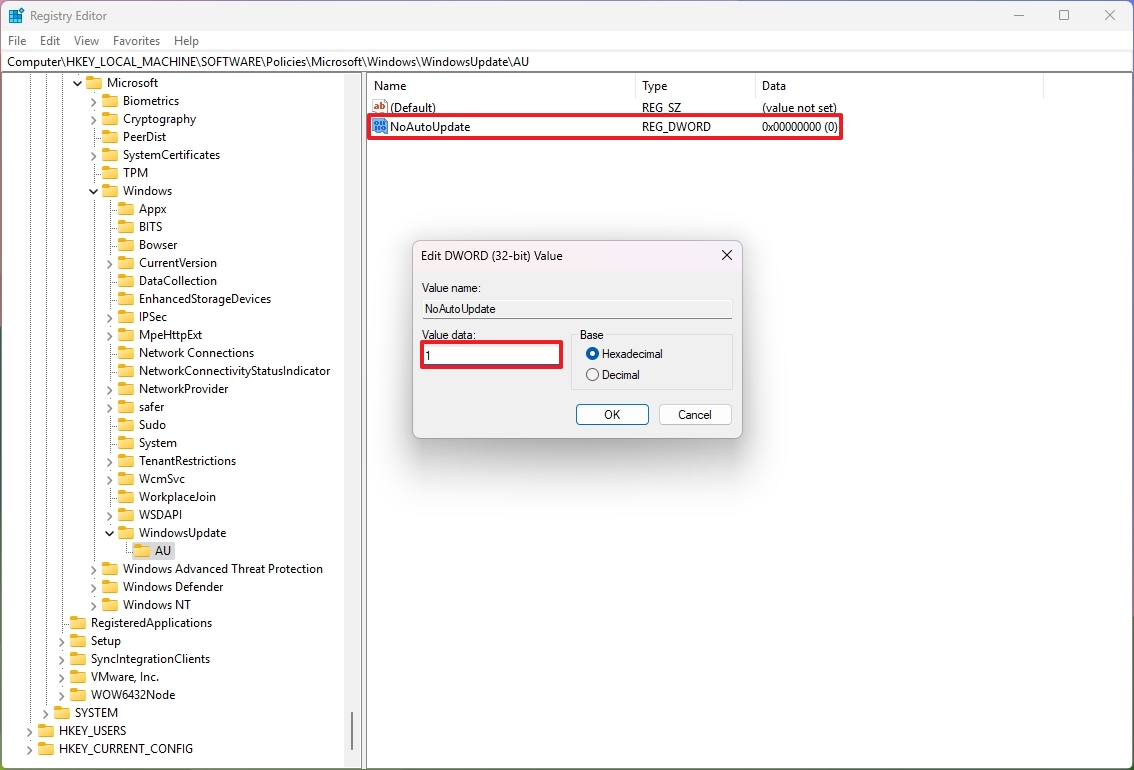Viewport: 1134px width, 770px height.
Task: Click the TPM folder icon
Action: tap(110, 172)
